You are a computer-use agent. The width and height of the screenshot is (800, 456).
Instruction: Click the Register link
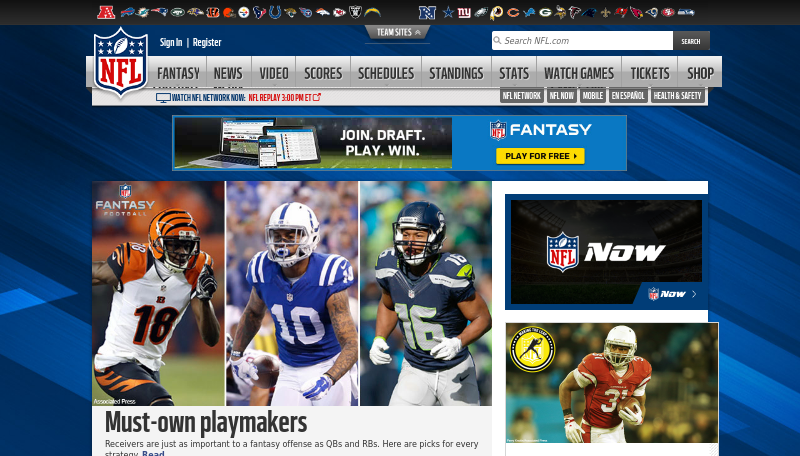(x=207, y=42)
